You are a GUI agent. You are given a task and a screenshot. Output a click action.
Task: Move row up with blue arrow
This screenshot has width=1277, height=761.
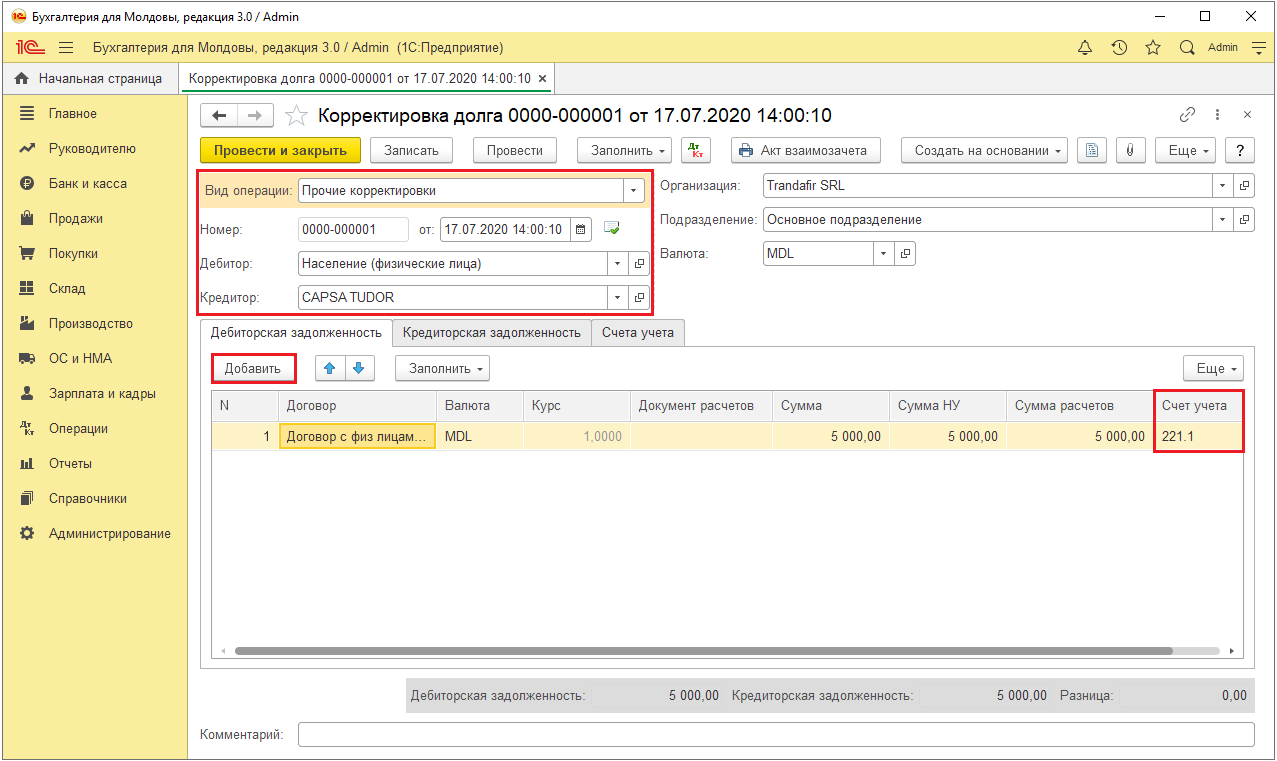(330, 368)
